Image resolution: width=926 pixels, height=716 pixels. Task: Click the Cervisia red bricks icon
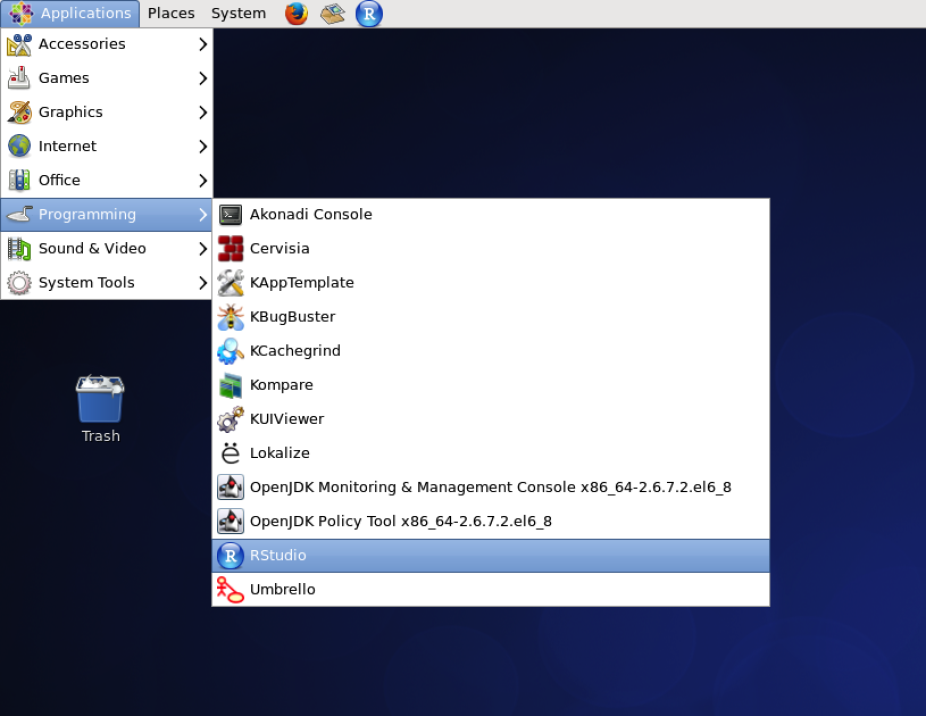pyautogui.click(x=230, y=249)
